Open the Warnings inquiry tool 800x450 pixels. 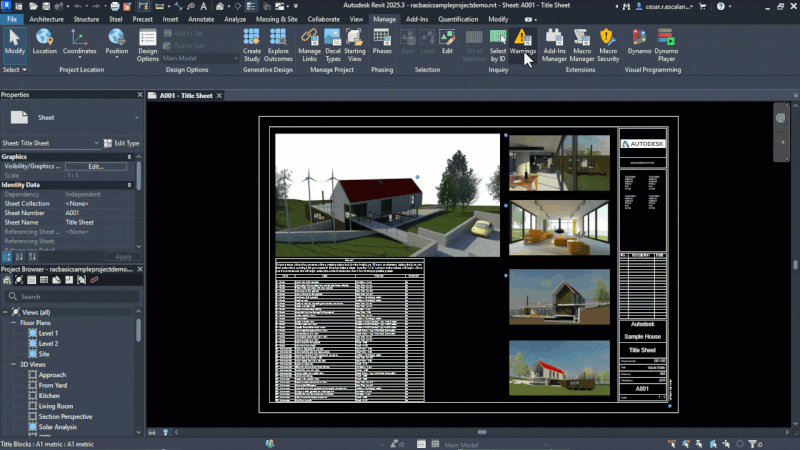click(522, 42)
